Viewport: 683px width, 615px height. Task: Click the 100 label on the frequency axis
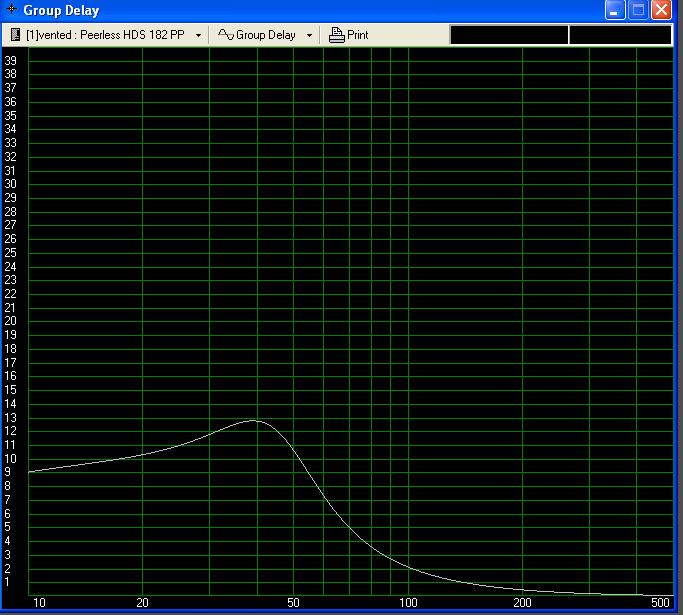pyautogui.click(x=408, y=603)
